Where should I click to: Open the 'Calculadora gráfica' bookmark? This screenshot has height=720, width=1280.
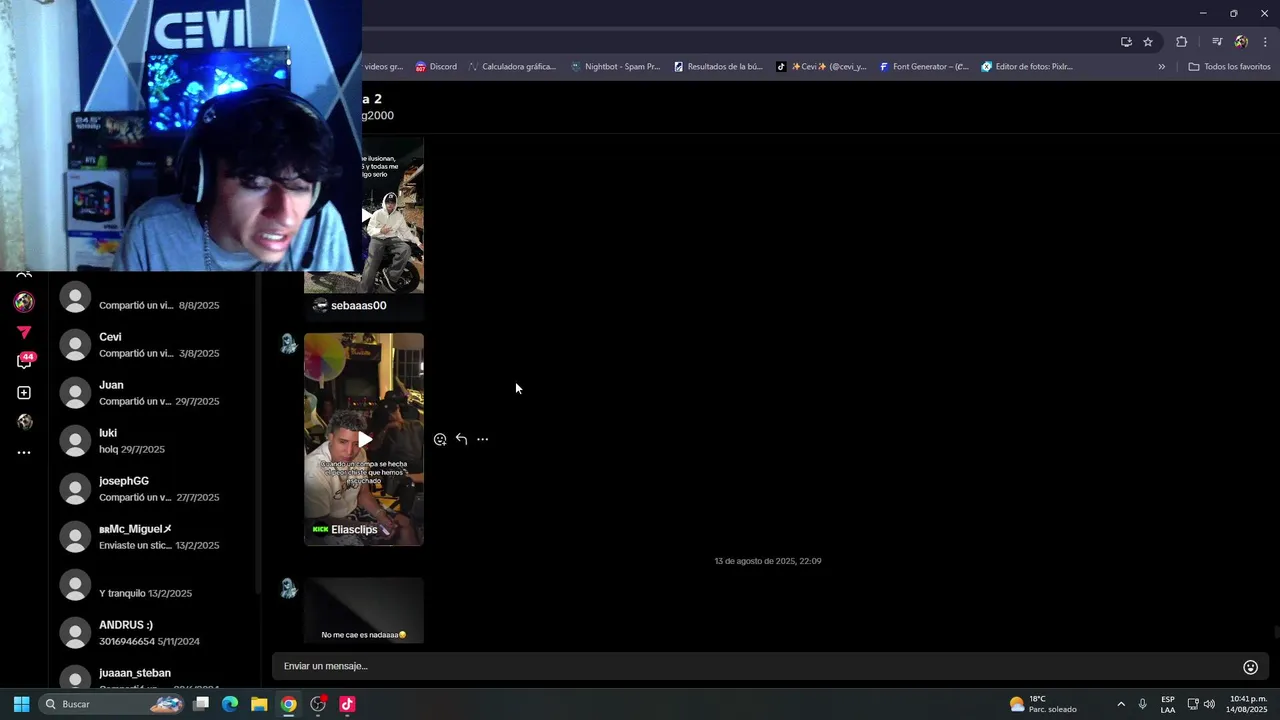[x=511, y=67]
